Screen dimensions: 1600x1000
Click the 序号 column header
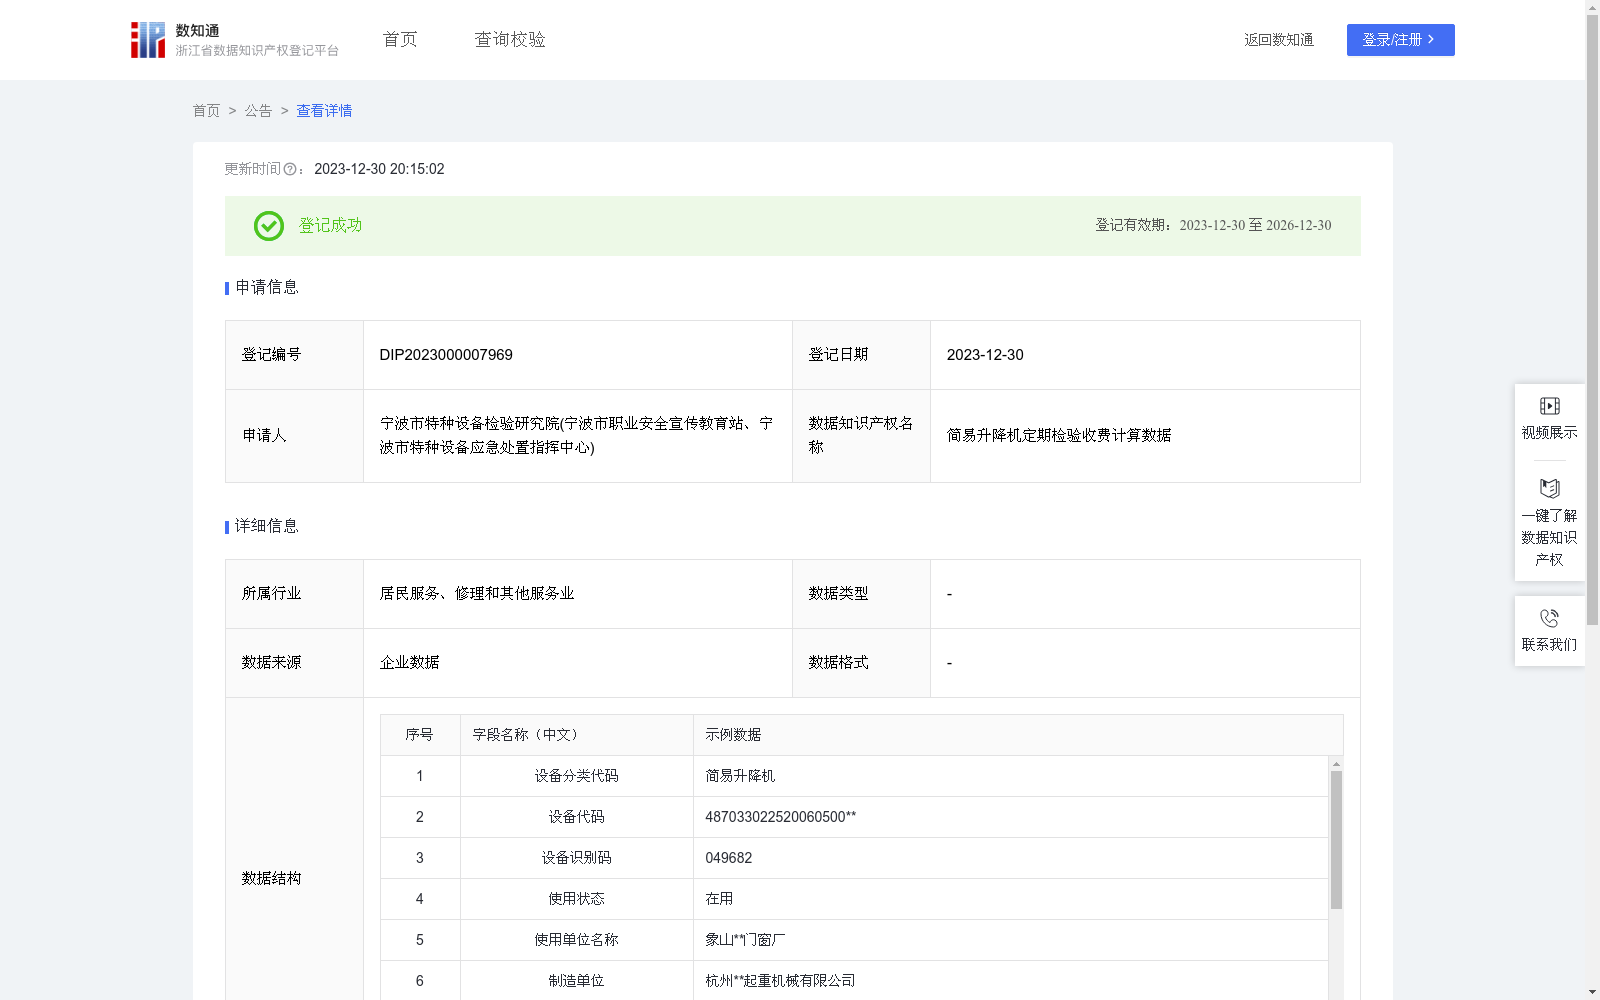[x=419, y=735]
